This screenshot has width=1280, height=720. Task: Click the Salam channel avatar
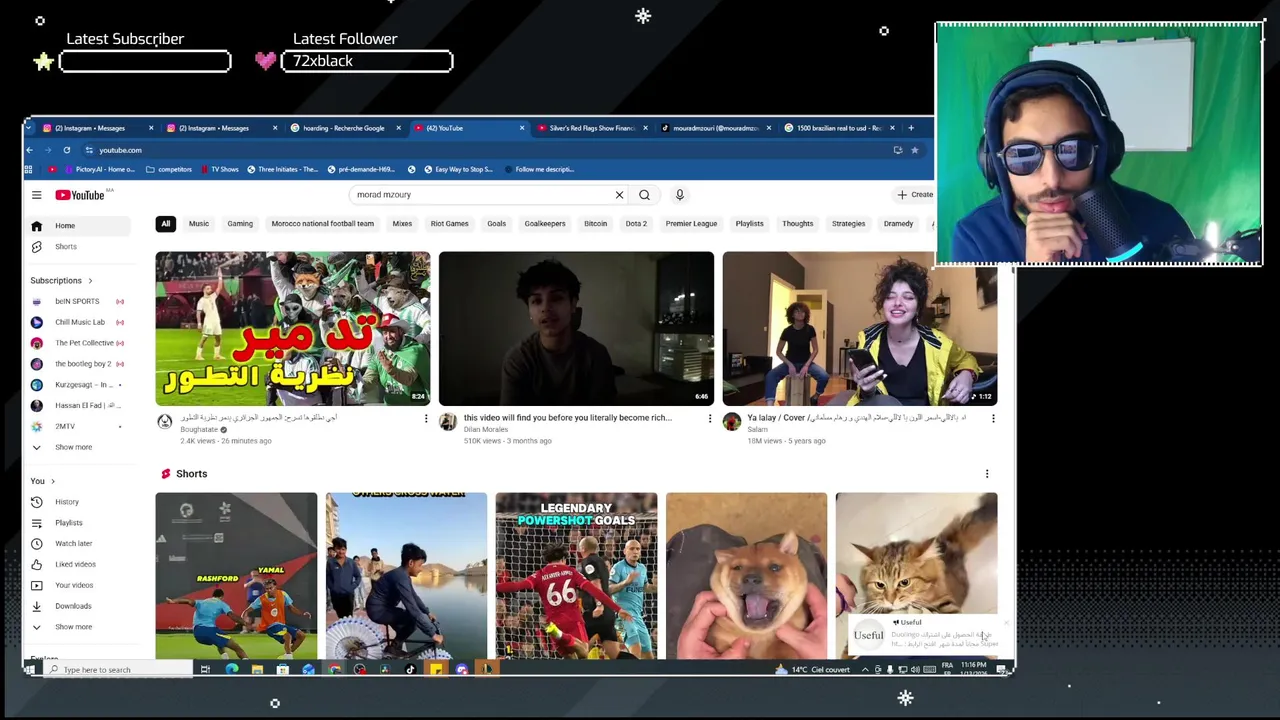(732, 422)
